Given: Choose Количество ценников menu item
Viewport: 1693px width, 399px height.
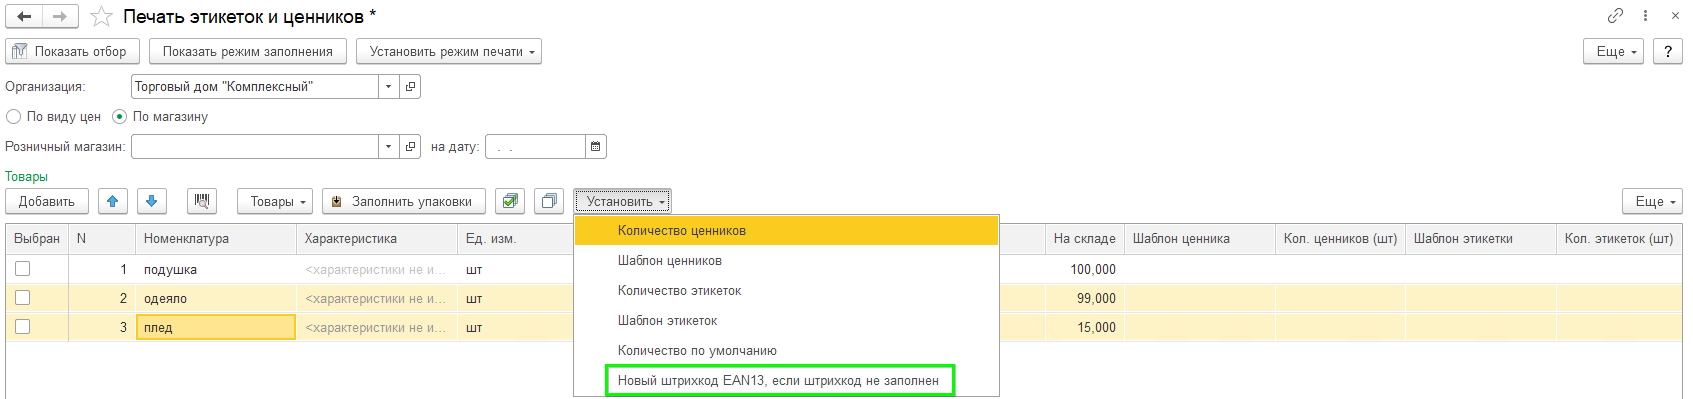Looking at the screenshot, I should (786, 231).
